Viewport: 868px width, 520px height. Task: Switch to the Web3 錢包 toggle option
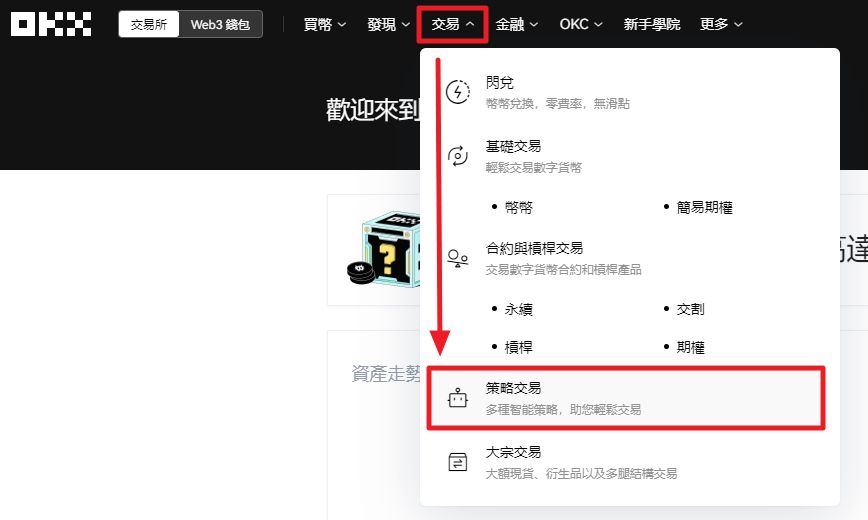[x=220, y=24]
